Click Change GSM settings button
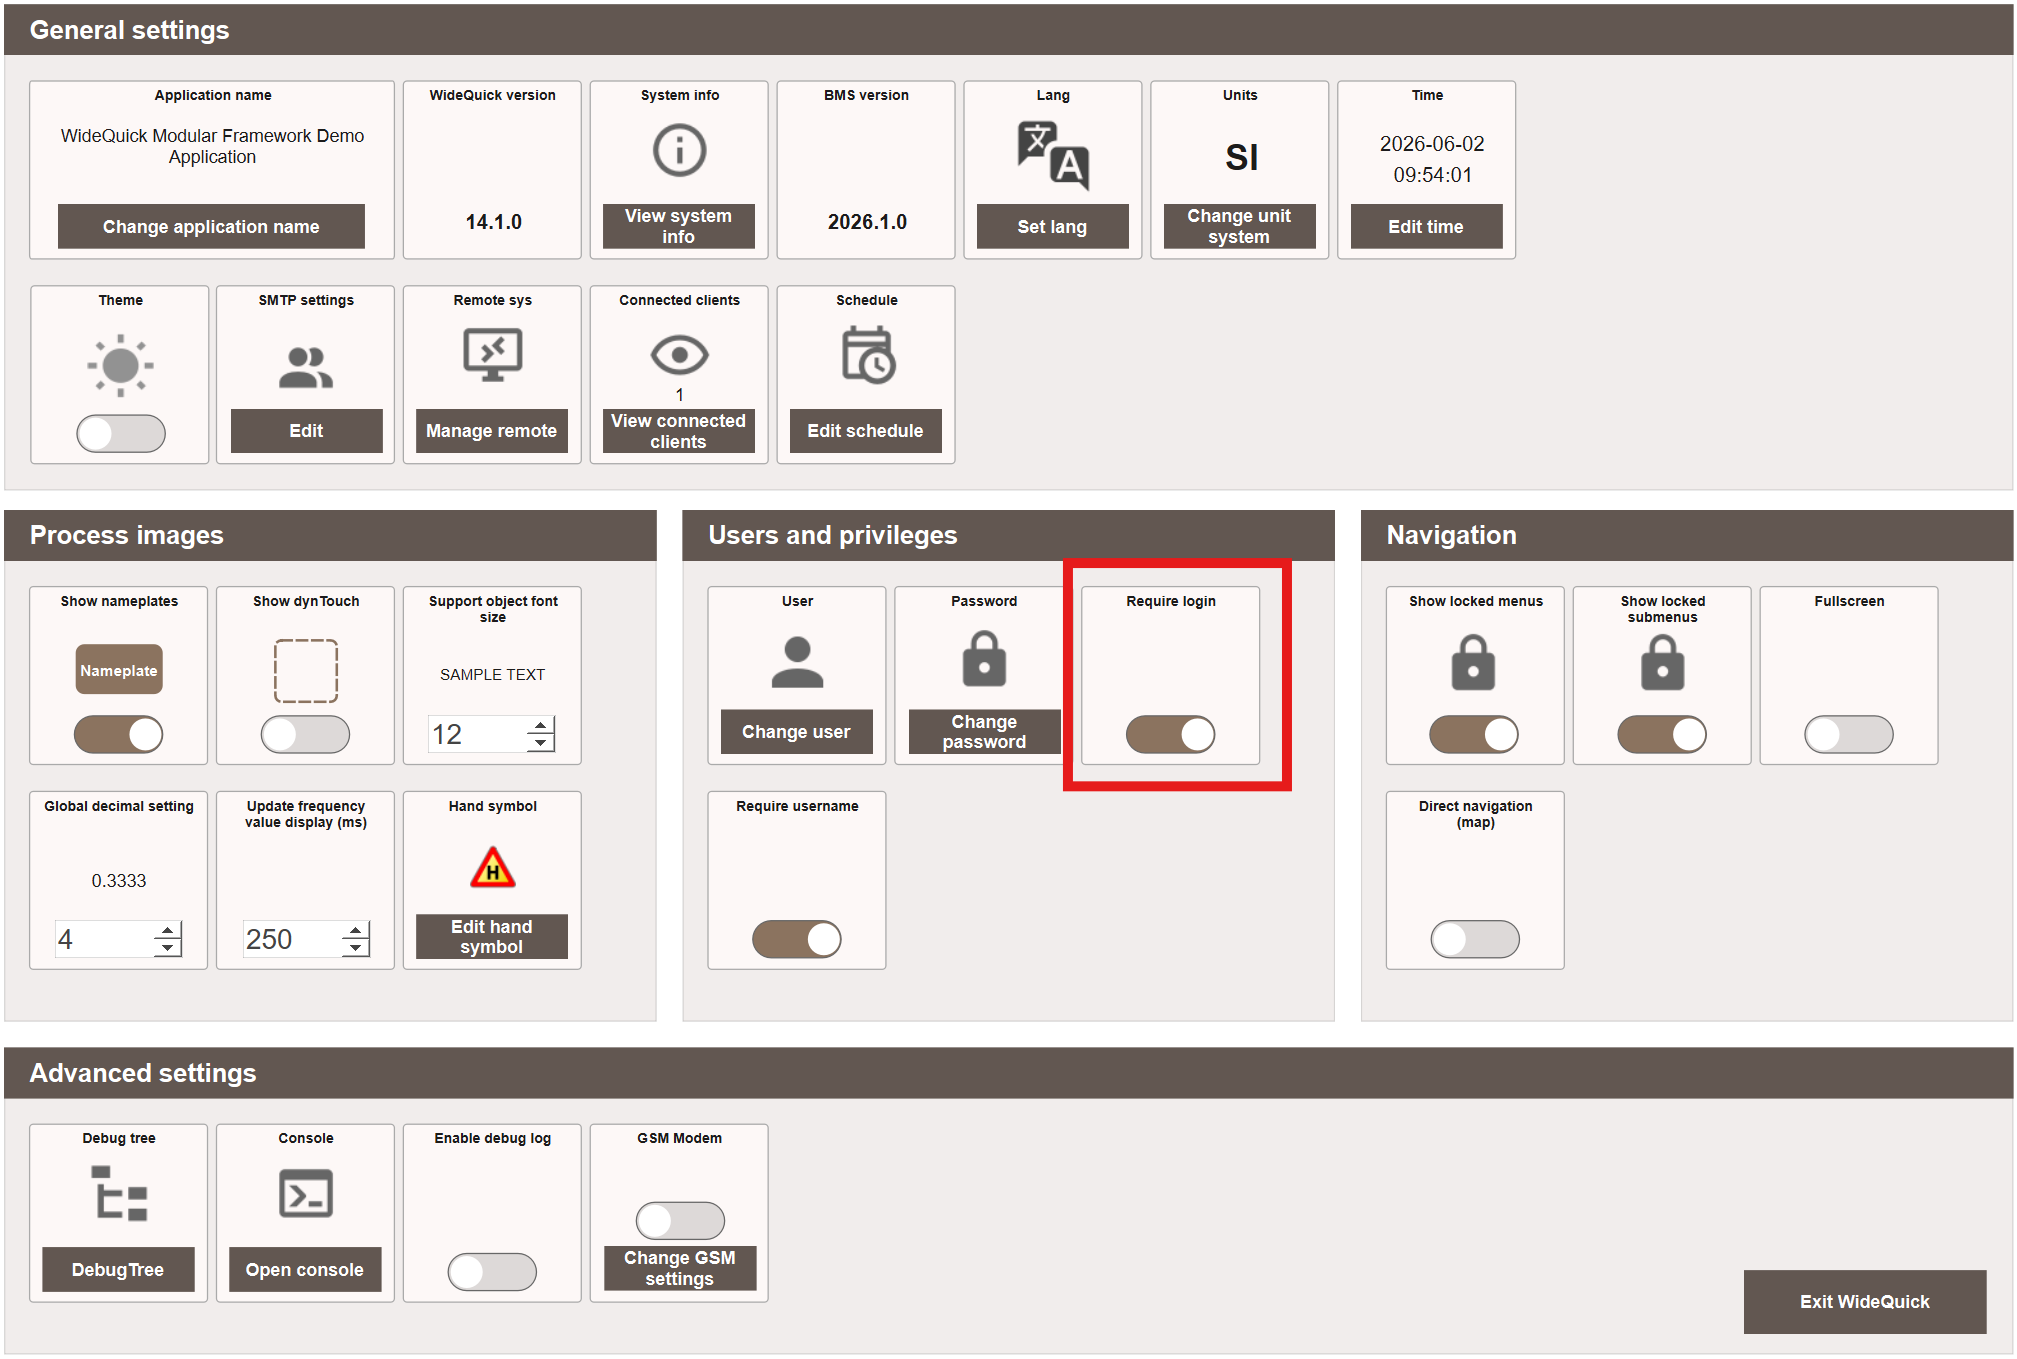The width and height of the screenshot is (2017, 1359). [x=680, y=1268]
